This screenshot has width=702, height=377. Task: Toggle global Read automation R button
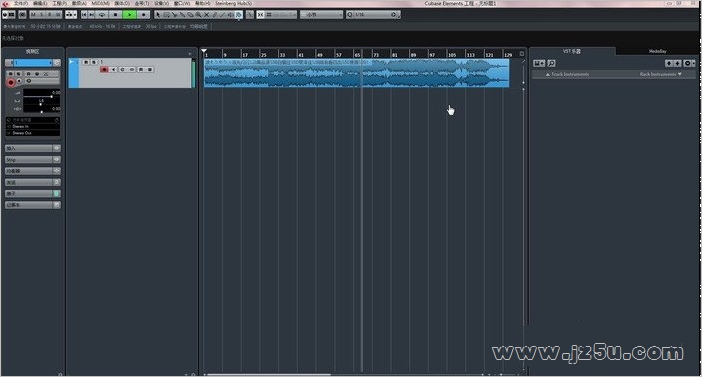pos(50,14)
